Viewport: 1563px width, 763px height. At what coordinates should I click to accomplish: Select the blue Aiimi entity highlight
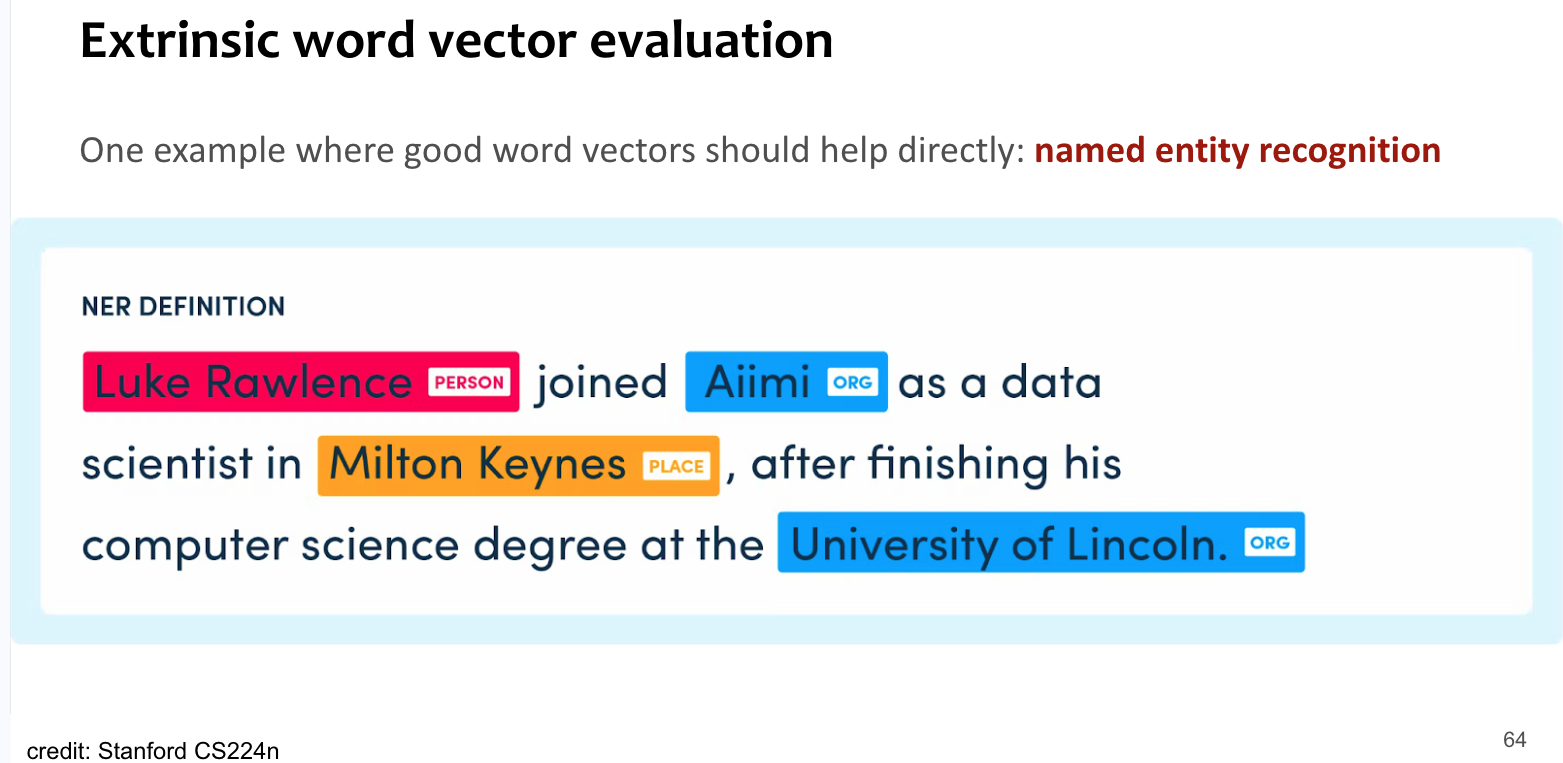(x=756, y=382)
